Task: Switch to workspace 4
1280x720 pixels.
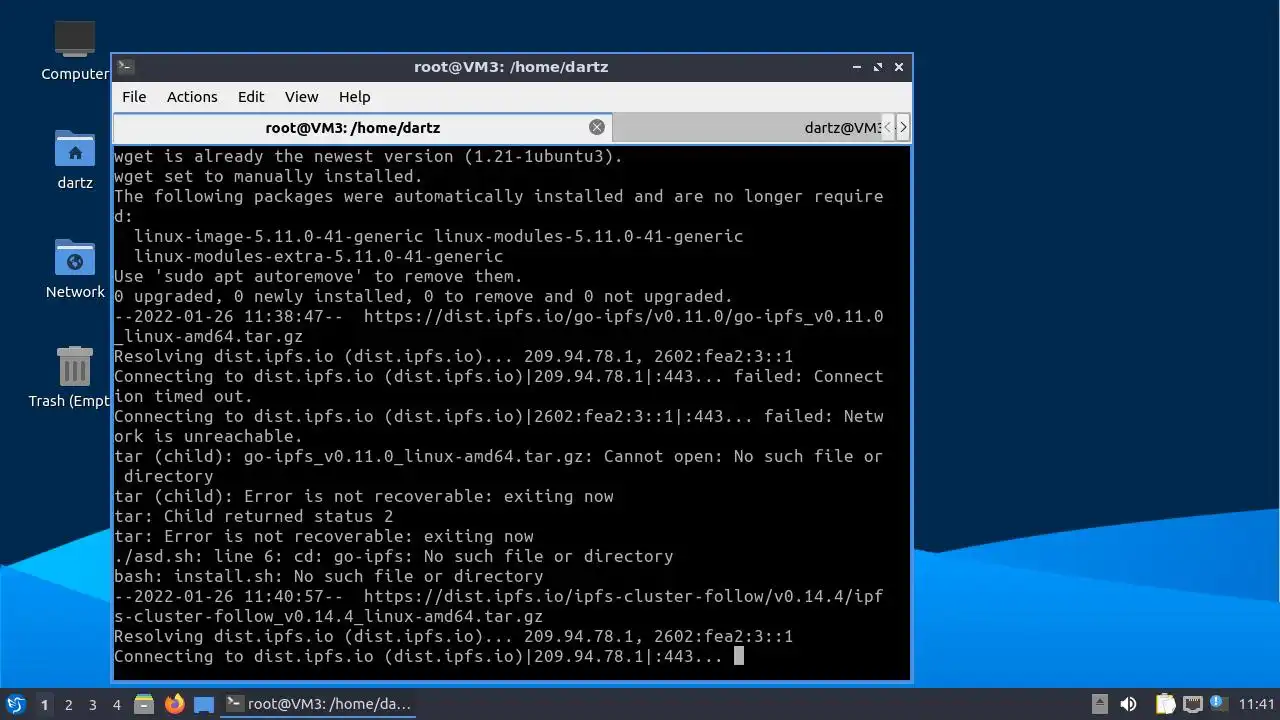Action: [117, 705]
